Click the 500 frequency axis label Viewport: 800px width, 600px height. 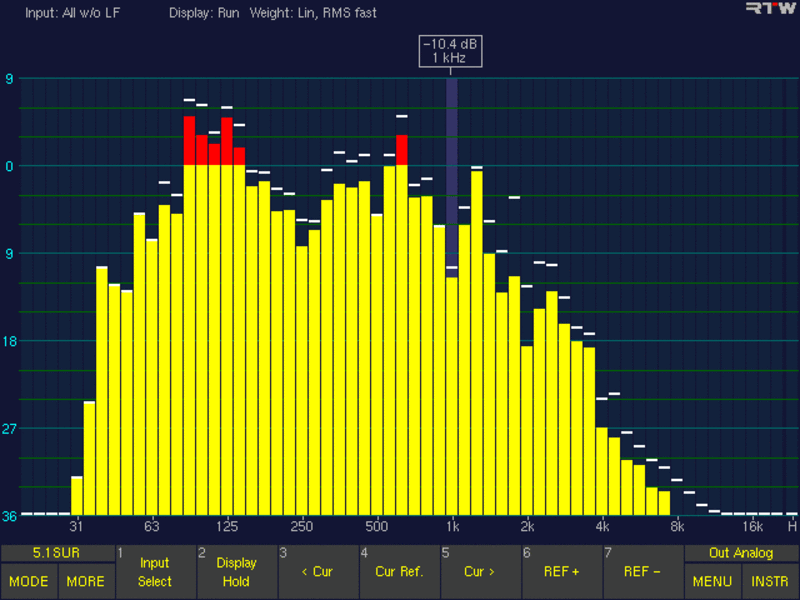[377, 527]
